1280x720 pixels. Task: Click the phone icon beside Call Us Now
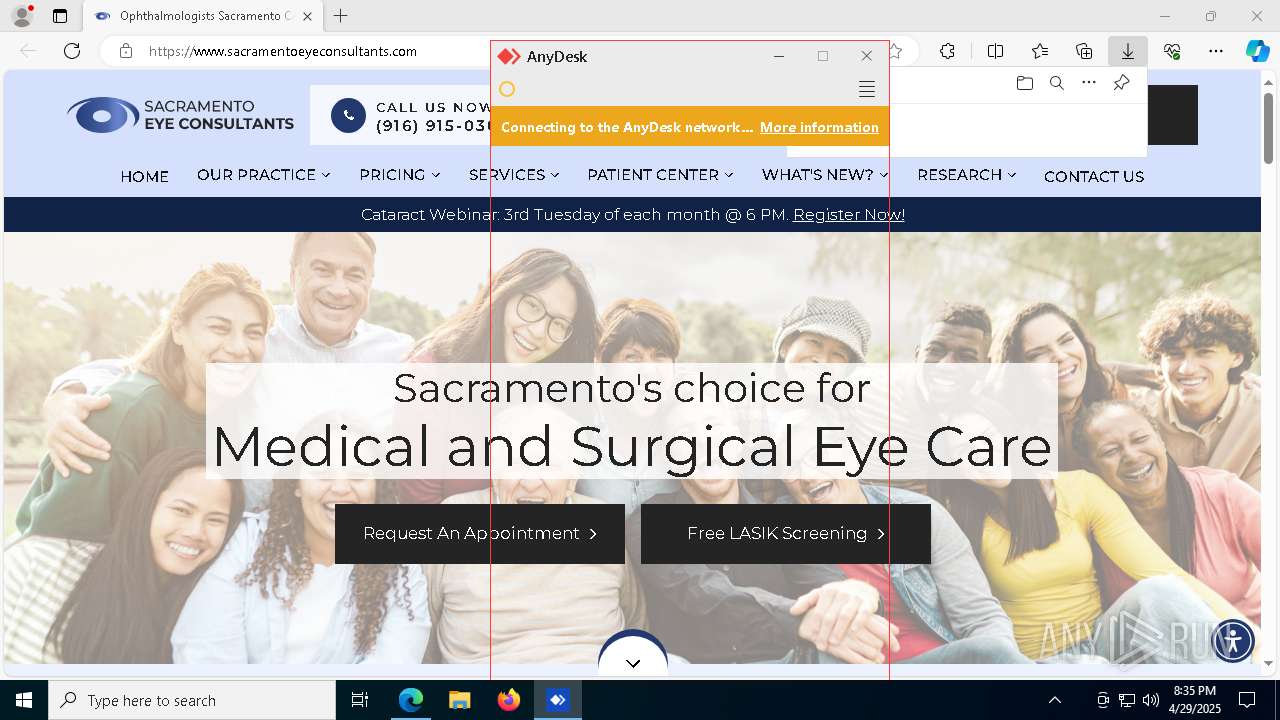tap(348, 116)
